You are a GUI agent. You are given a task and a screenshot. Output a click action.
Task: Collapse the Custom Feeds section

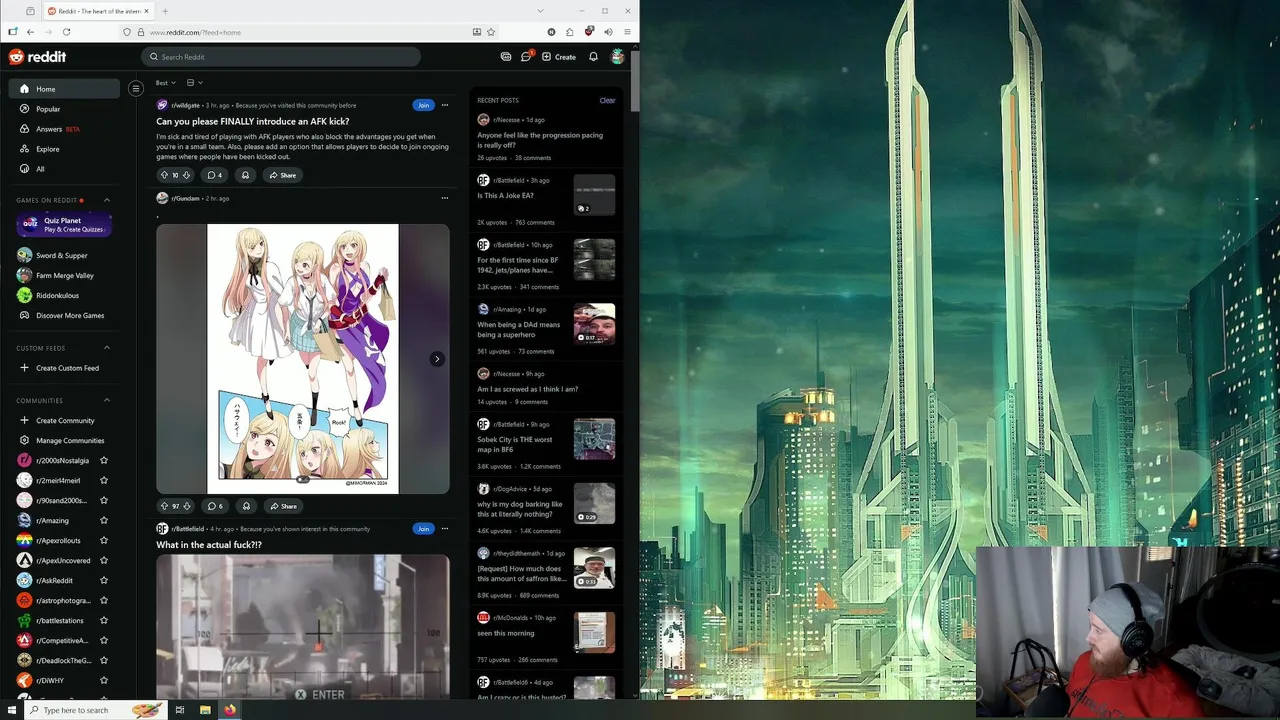(x=107, y=348)
